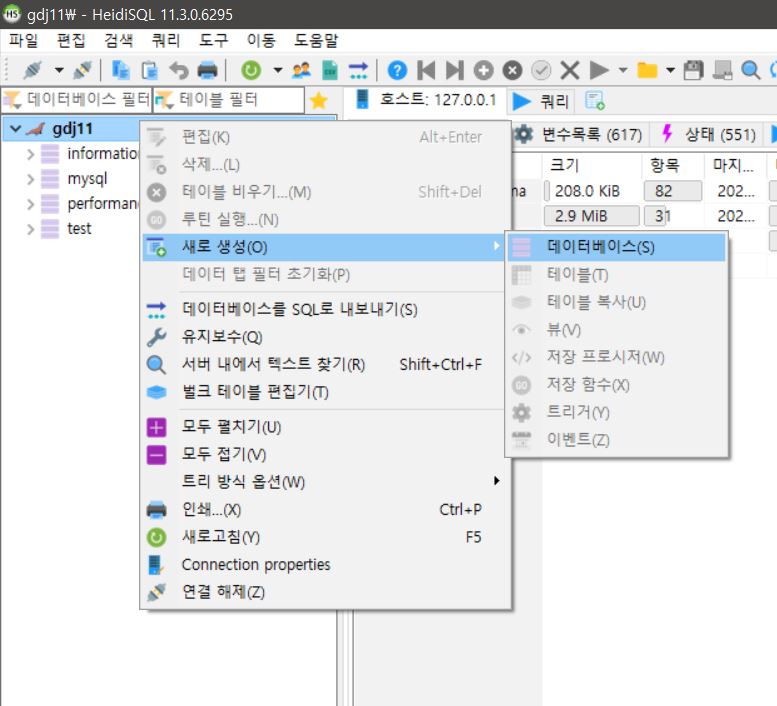Click the copy icon in toolbar

click(x=120, y=70)
